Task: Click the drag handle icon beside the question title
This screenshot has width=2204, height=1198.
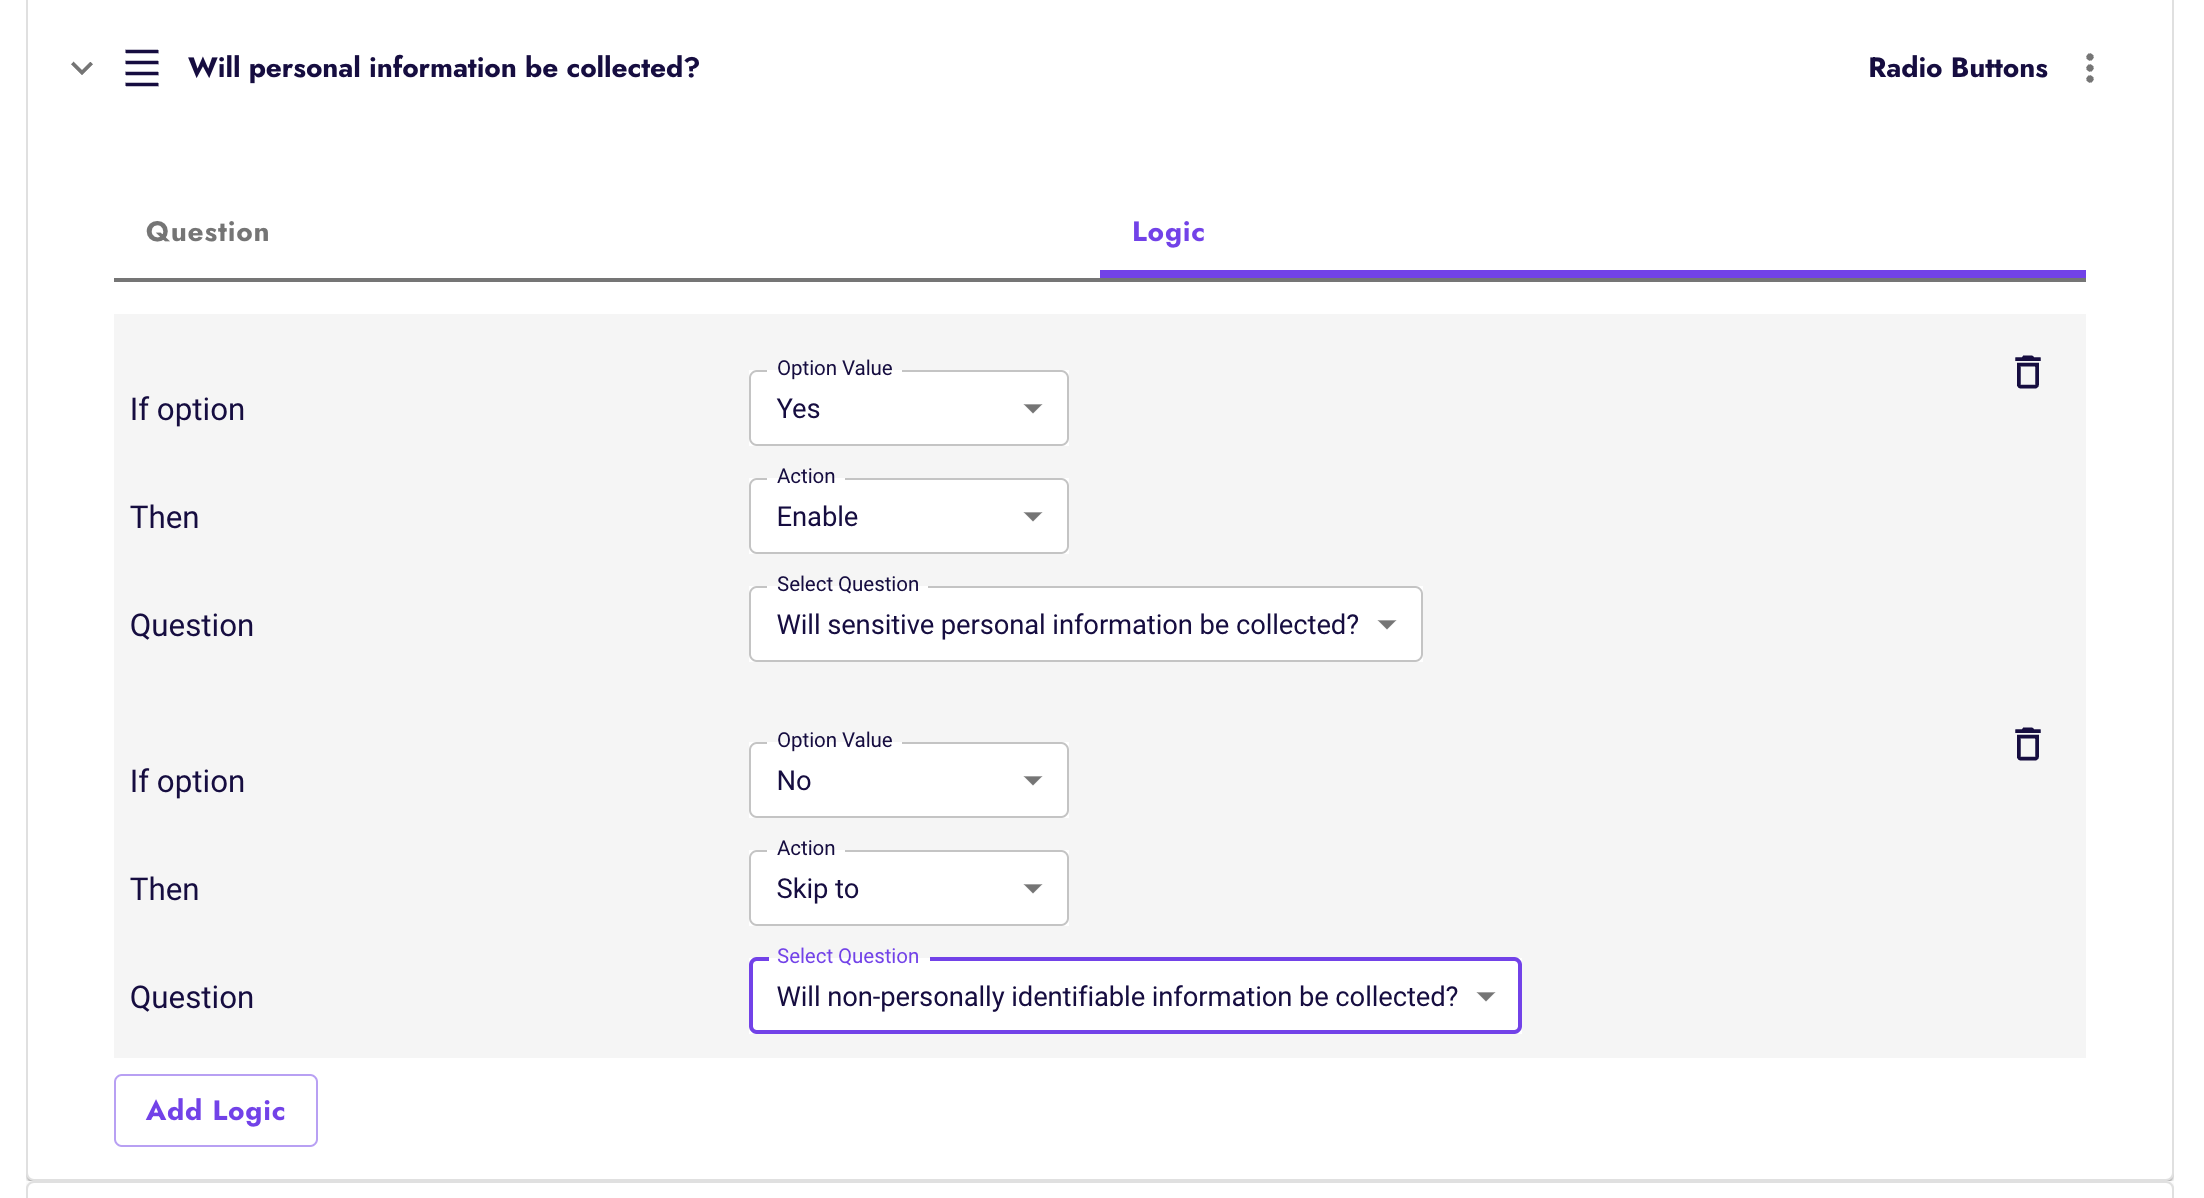Action: tap(142, 67)
